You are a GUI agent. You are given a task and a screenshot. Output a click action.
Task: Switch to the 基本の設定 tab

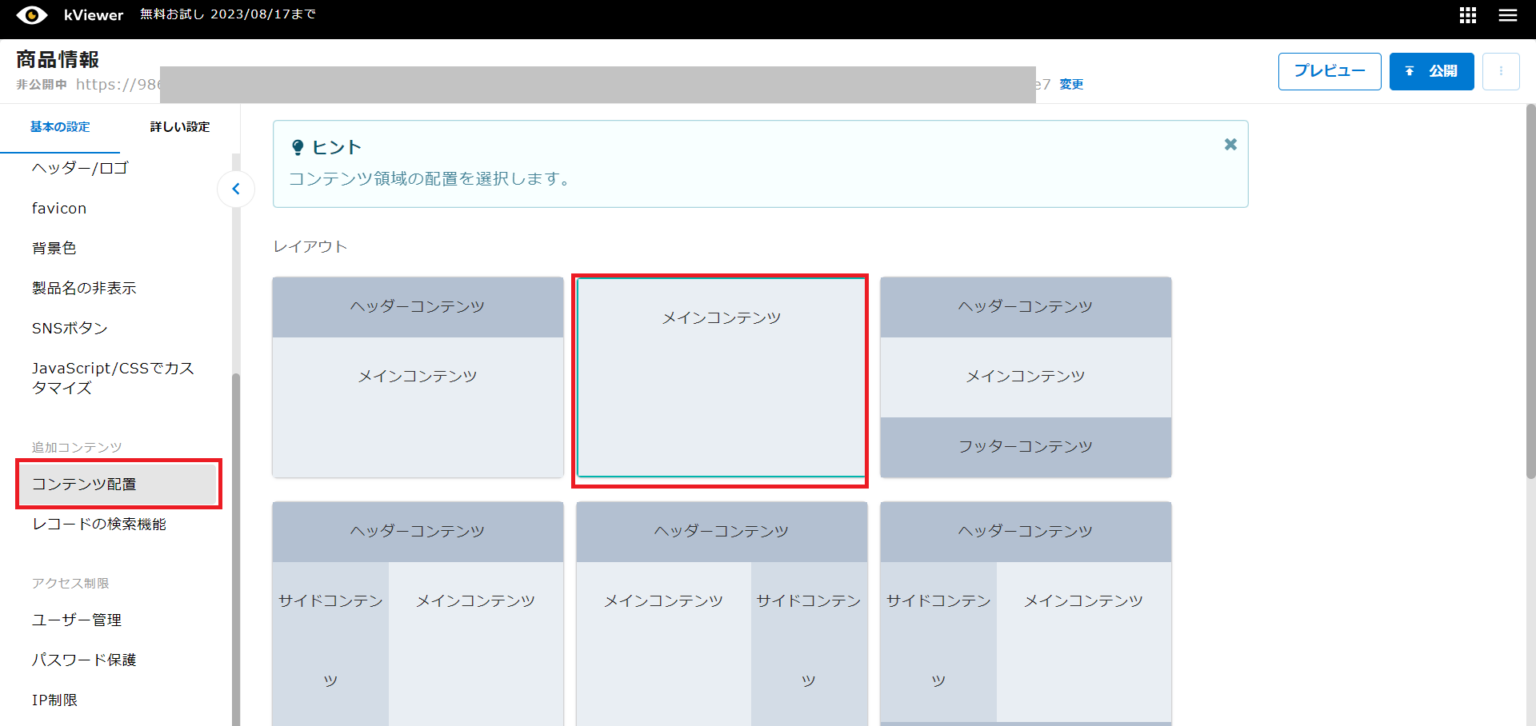59,126
